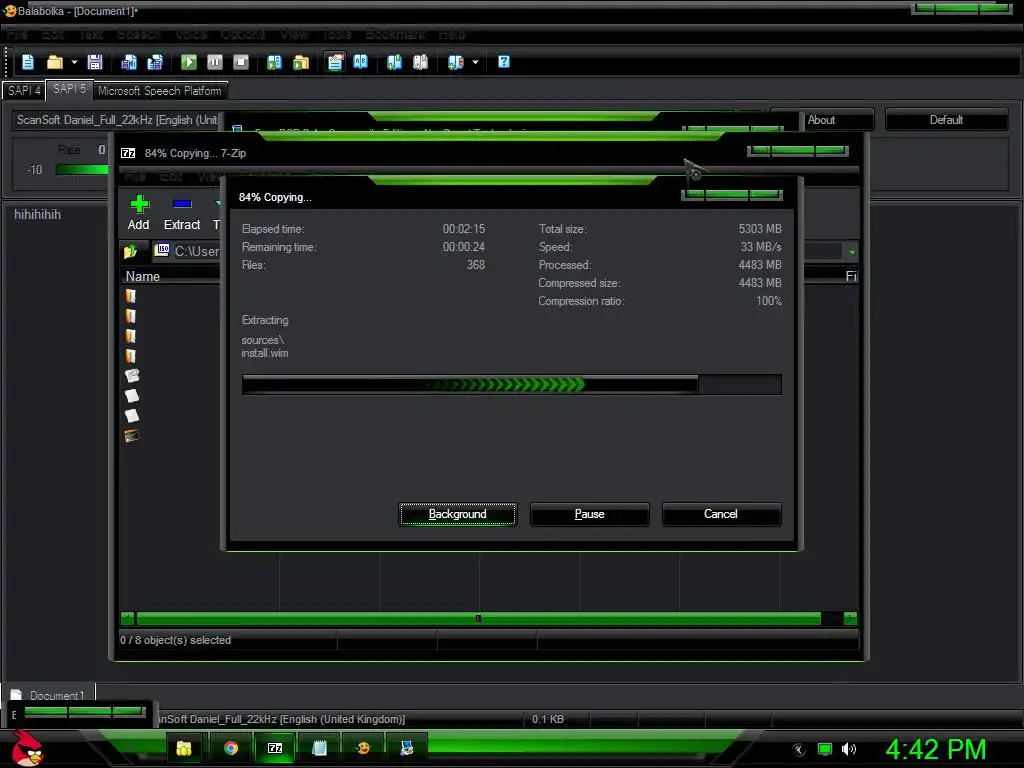Open the File menu in Balabolka
Viewport: 1024px width, 768px height.
(x=18, y=34)
